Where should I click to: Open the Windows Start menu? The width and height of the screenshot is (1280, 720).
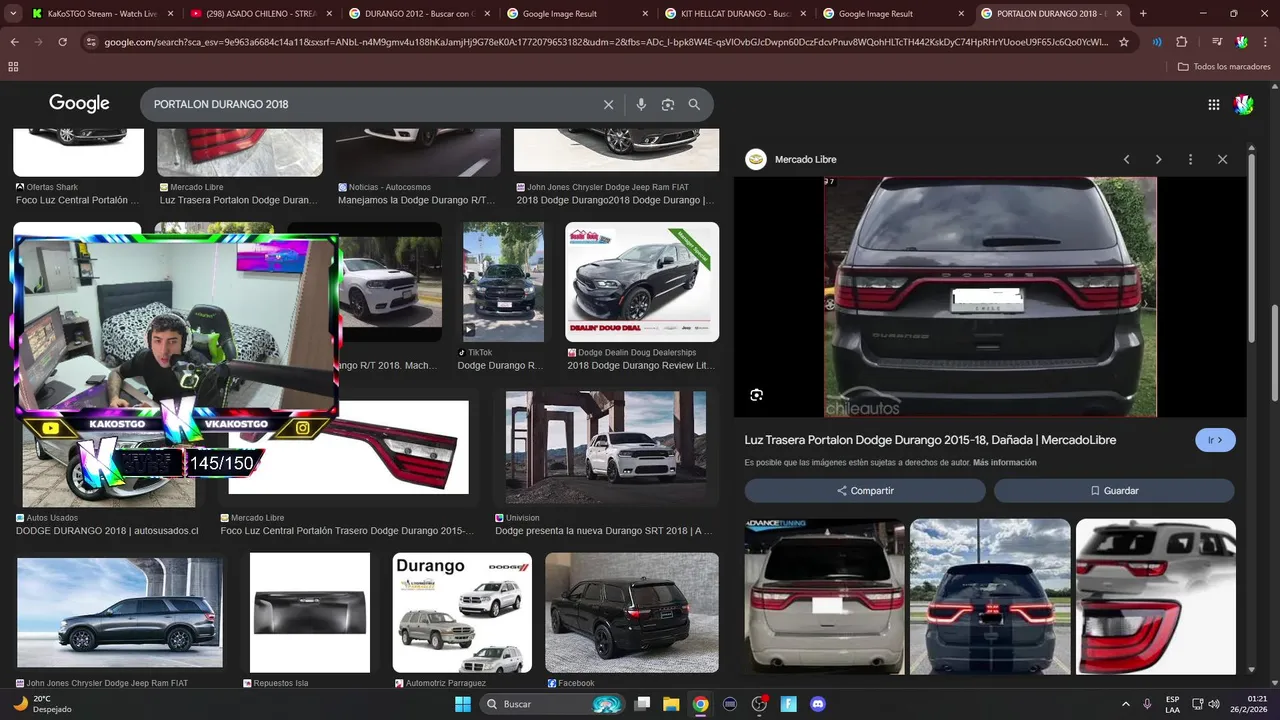463,704
